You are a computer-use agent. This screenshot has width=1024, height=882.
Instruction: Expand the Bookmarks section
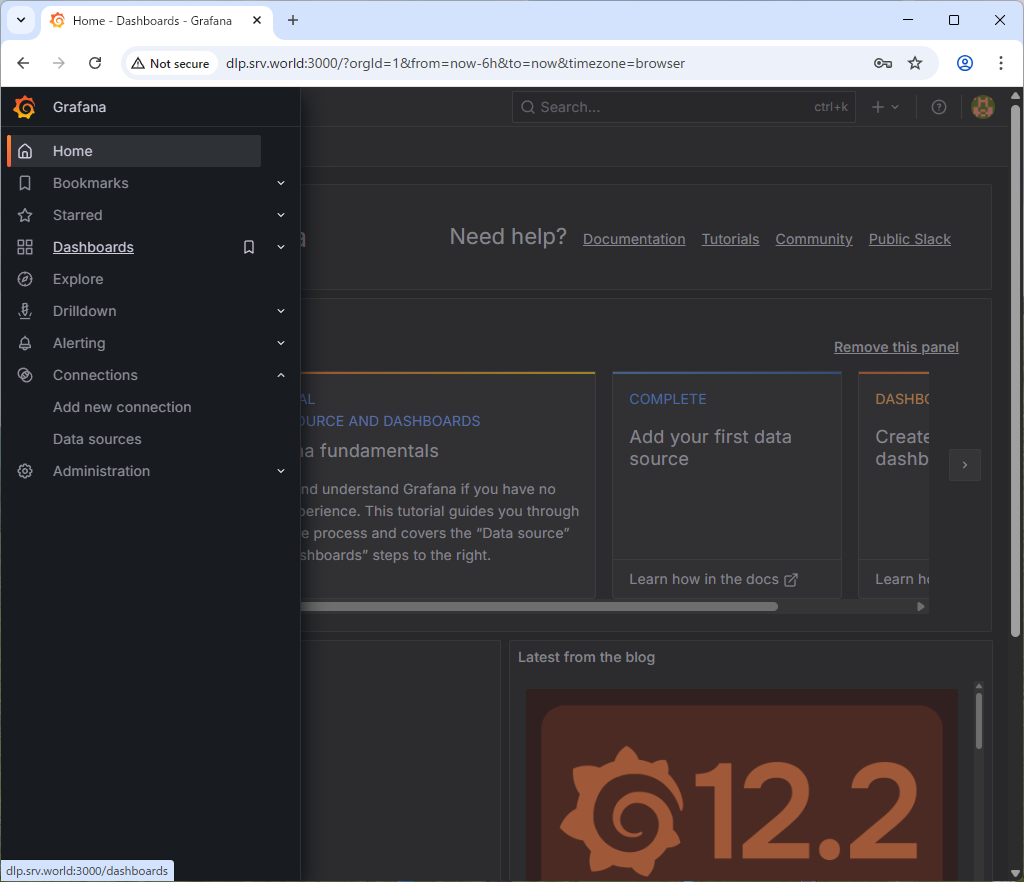tap(281, 183)
